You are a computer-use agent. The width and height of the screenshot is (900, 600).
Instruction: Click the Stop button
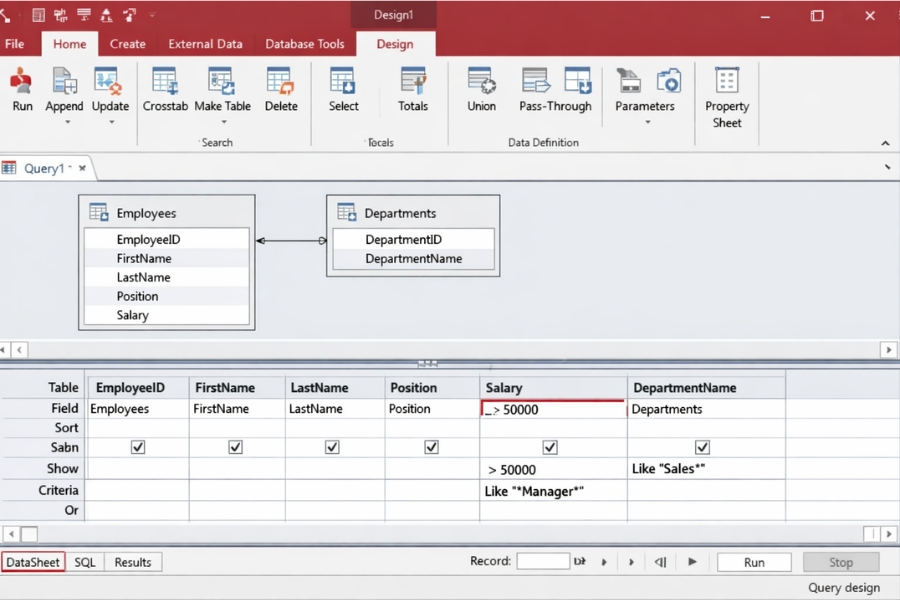[841, 561]
